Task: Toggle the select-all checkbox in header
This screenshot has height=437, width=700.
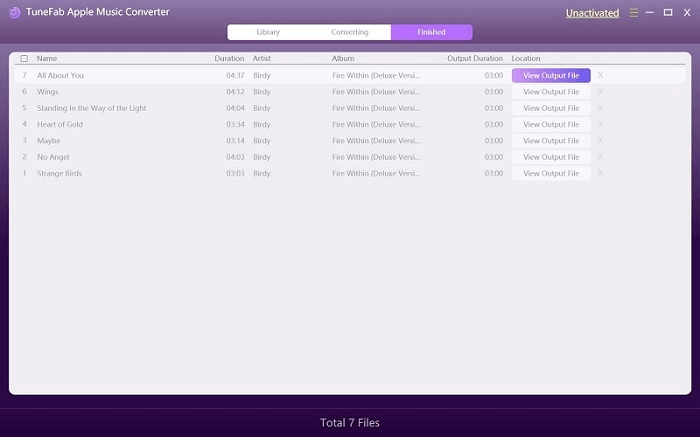Action: [24, 58]
